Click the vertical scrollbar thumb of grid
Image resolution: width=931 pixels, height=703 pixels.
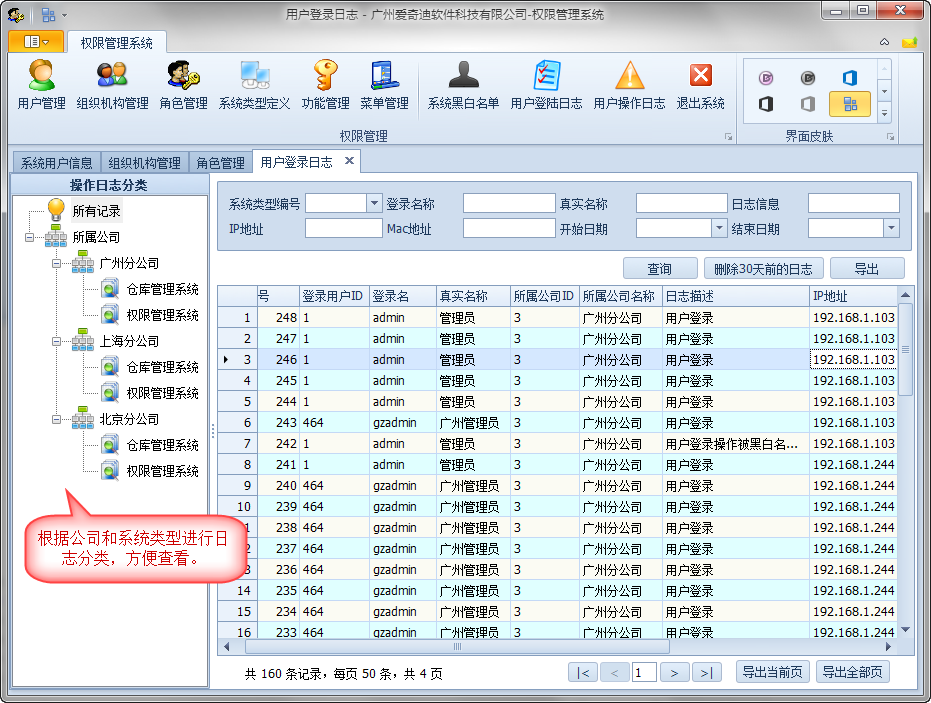click(x=905, y=350)
